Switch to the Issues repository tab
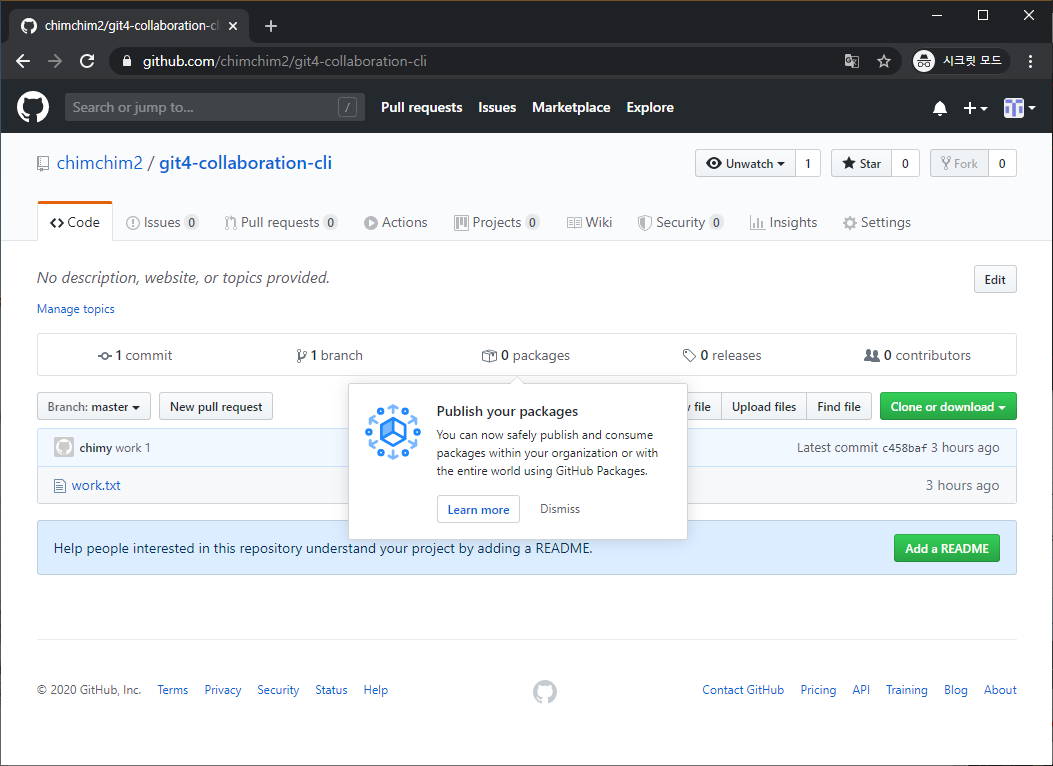This screenshot has width=1053, height=766. click(x=162, y=222)
